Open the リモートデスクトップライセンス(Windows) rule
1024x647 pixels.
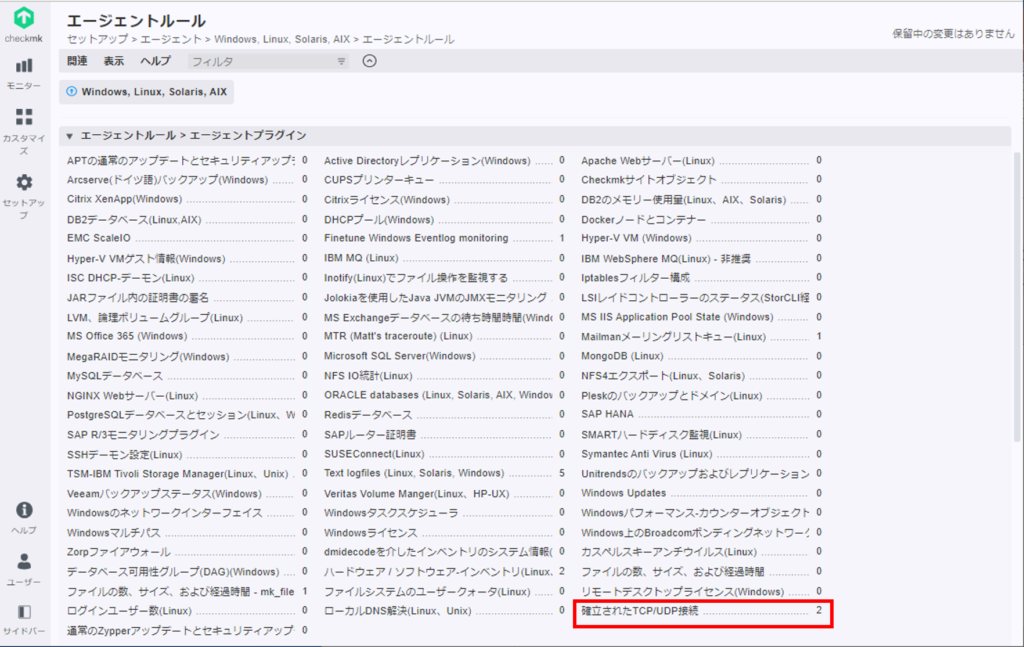click(x=682, y=592)
